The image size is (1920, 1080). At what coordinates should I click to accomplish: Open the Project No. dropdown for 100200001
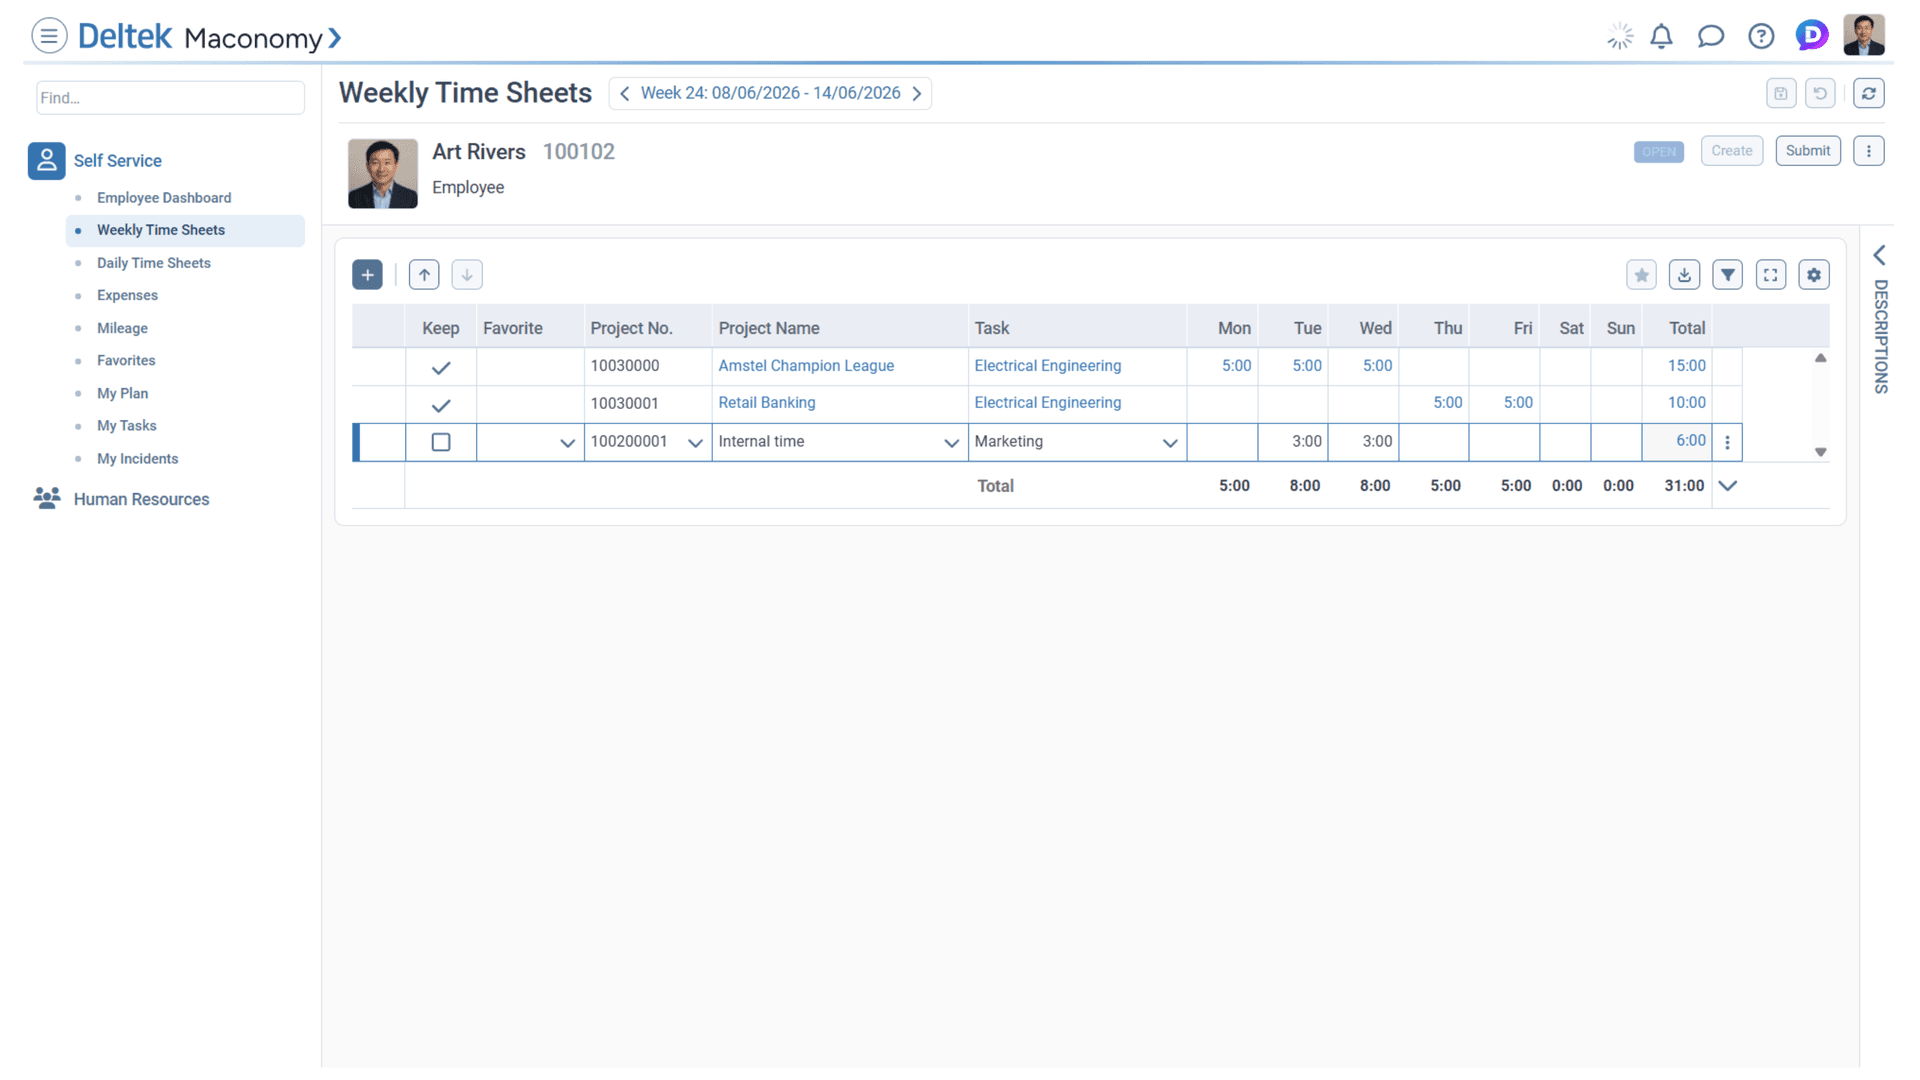695,442
